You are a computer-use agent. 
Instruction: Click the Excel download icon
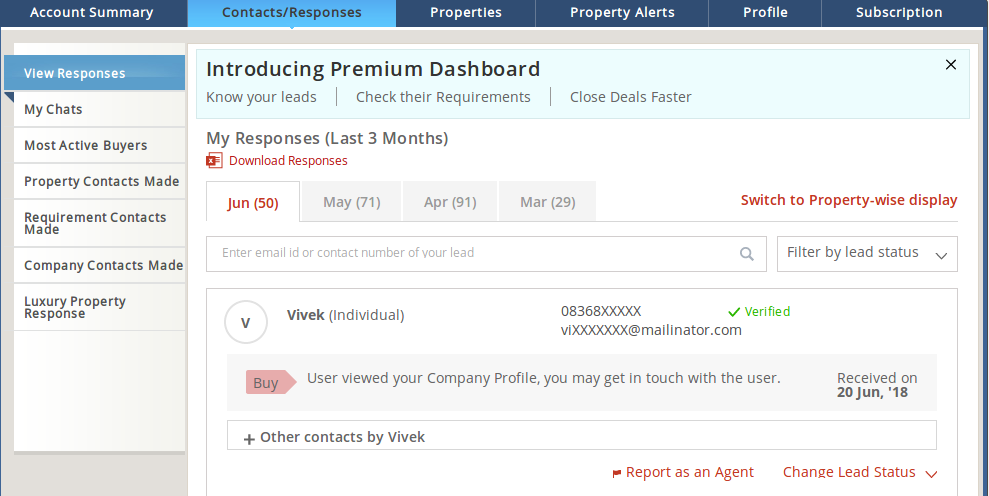pyautogui.click(x=214, y=161)
